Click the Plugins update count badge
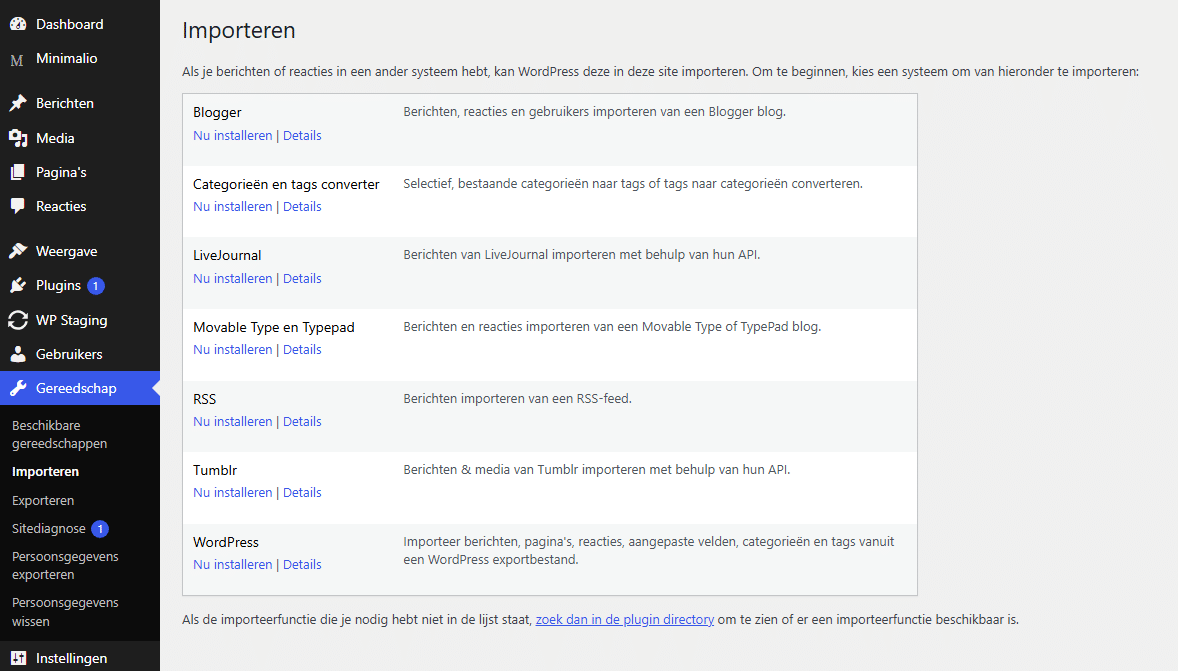This screenshot has width=1178, height=671. click(x=95, y=286)
